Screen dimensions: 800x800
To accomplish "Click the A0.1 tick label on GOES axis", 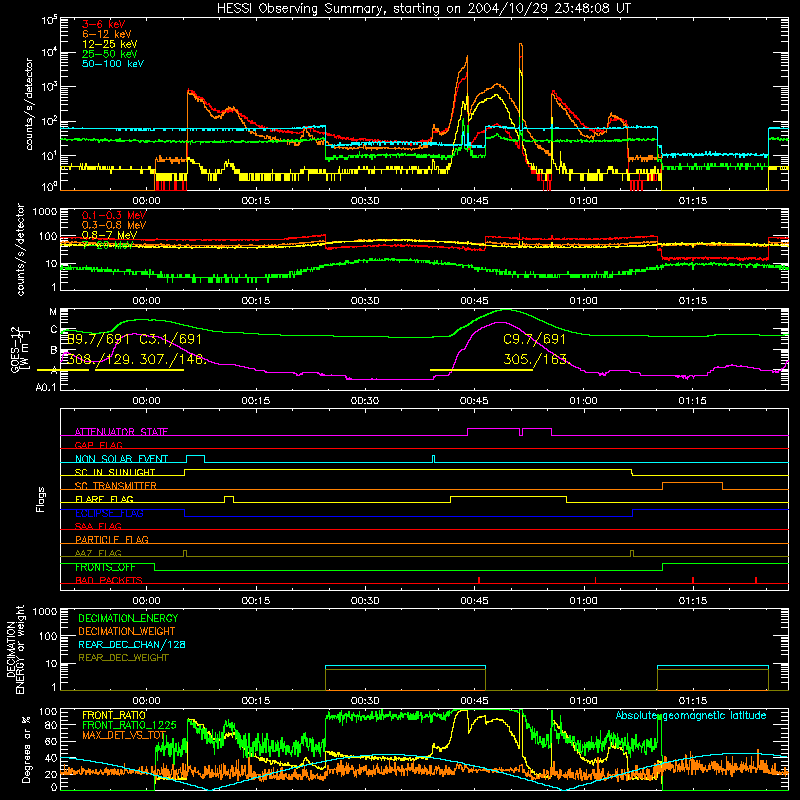I will pyautogui.click(x=45, y=387).
